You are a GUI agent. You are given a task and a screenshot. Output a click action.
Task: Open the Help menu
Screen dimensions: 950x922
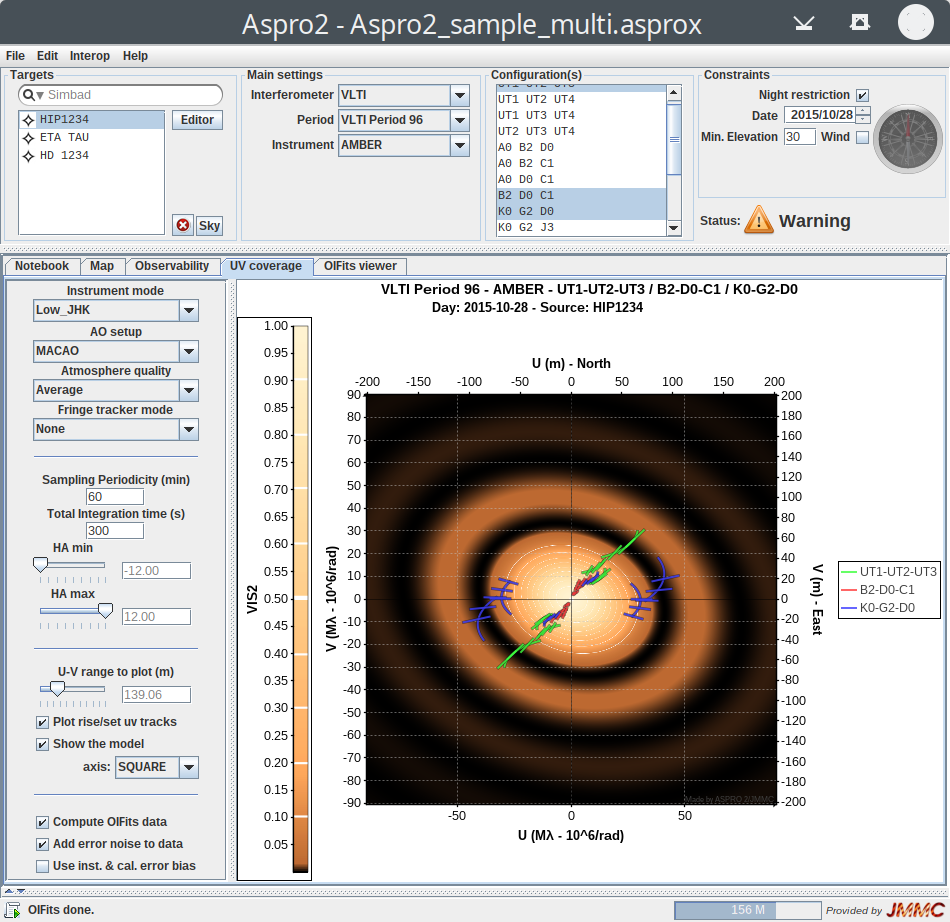(x=135, y=56)
